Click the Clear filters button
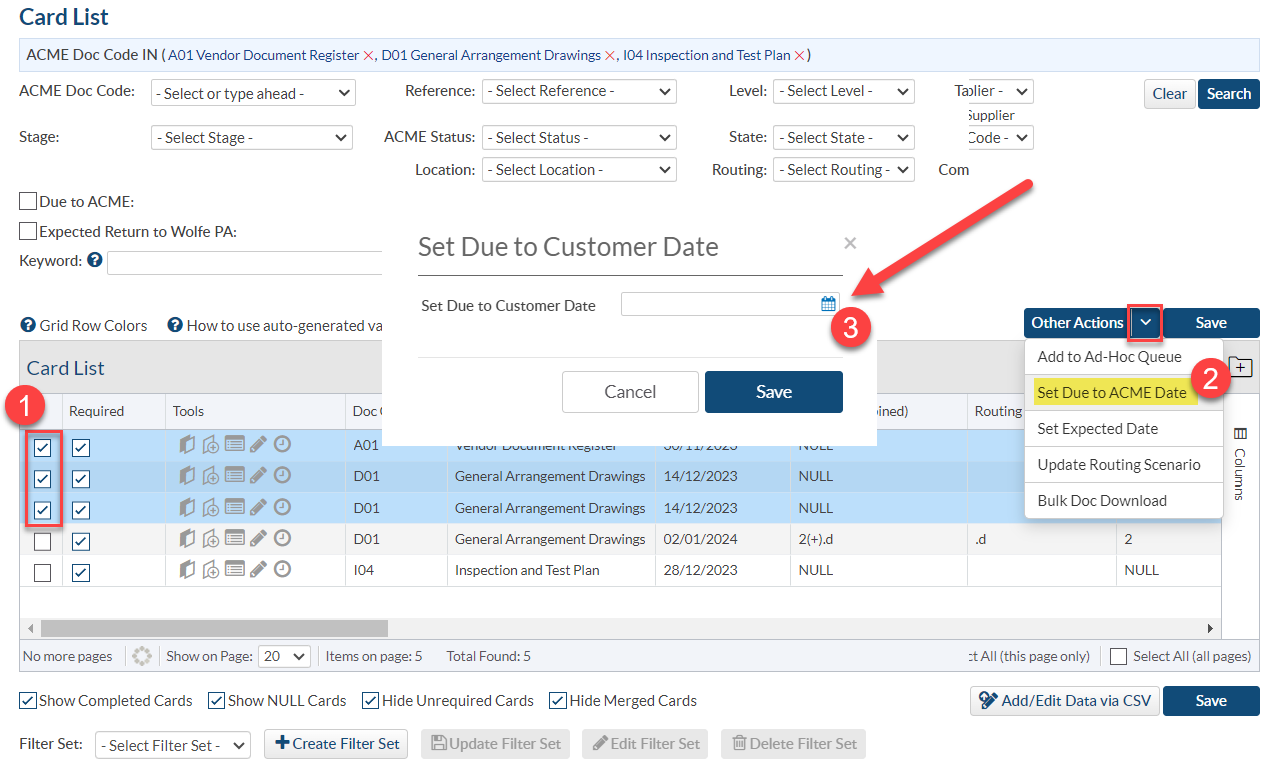 (x=1169, y=93)
